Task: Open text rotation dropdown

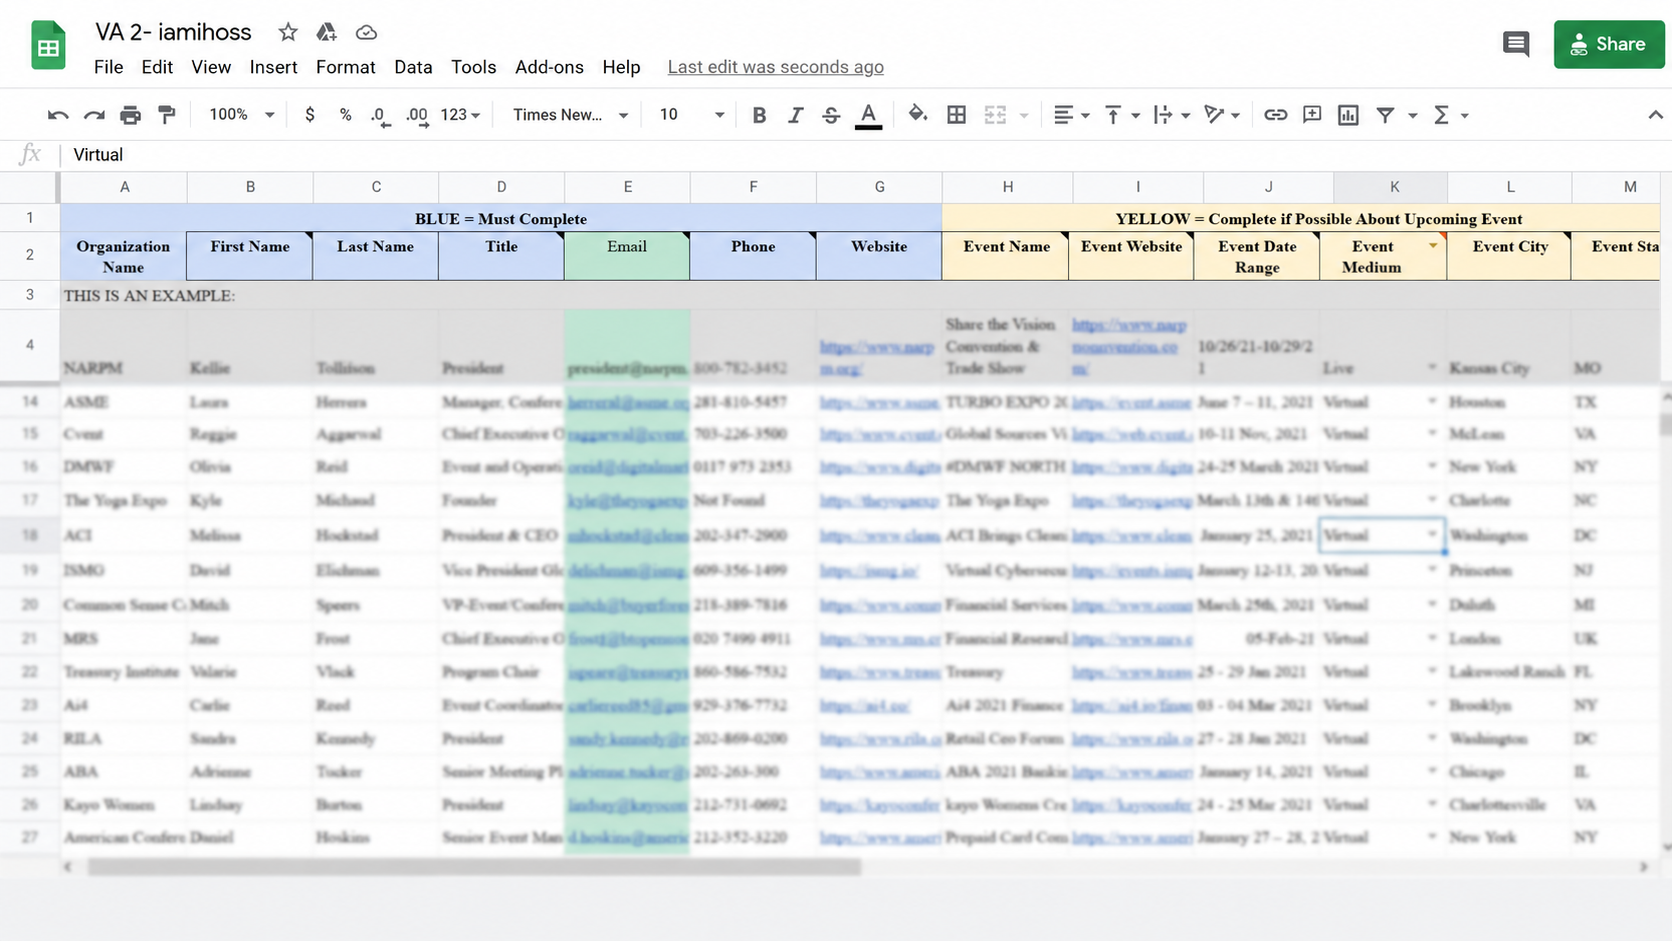Action: [x=1221, y=115]
